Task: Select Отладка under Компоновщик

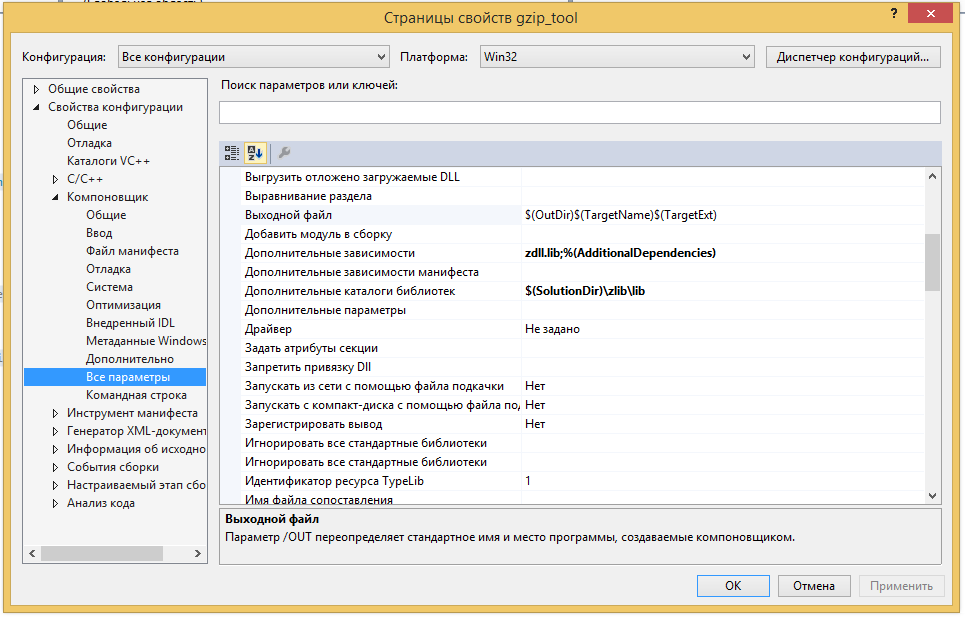Action: coord(108,269)
